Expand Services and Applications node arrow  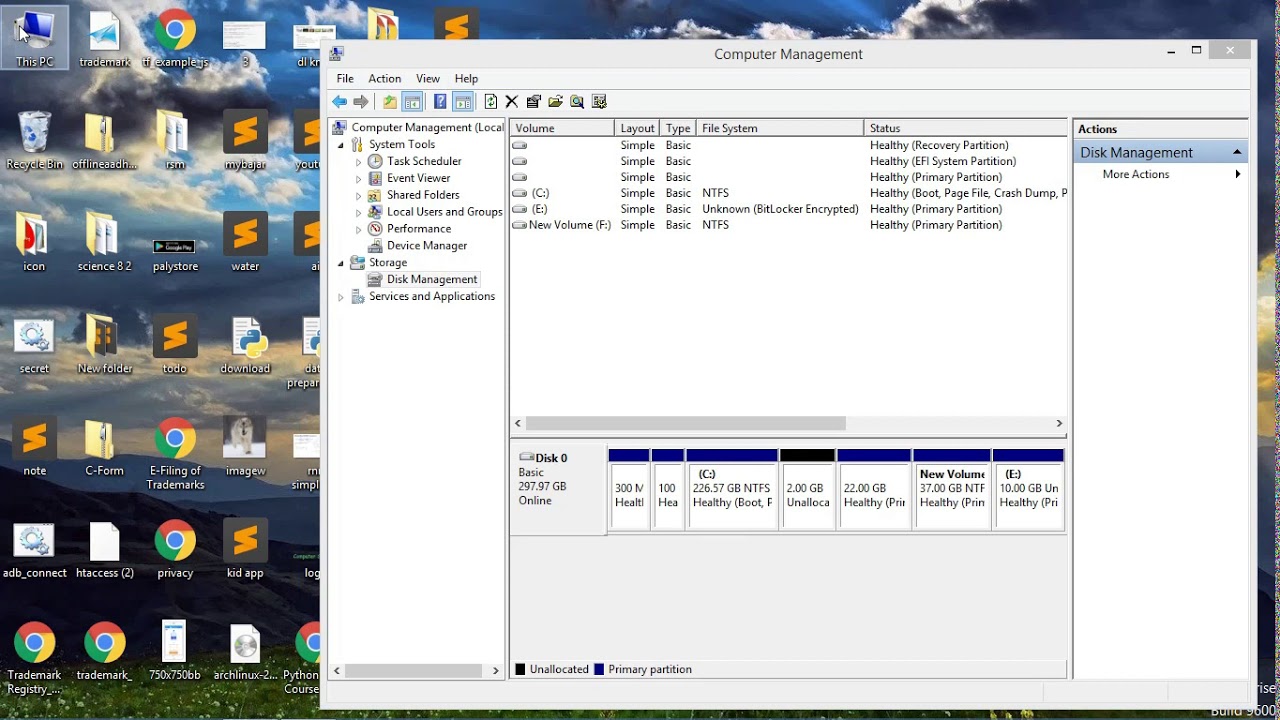click(341, 297)
